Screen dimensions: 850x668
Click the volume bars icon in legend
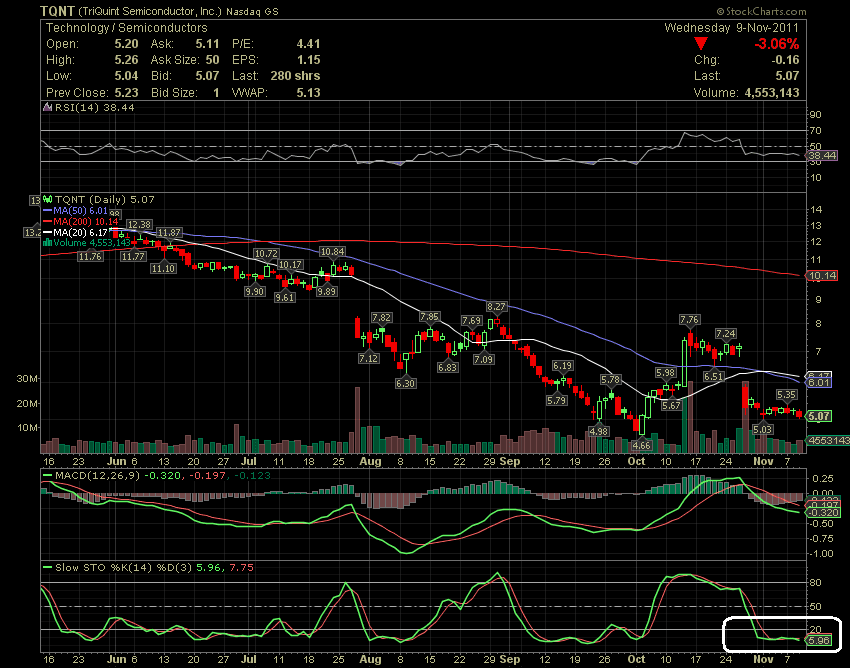pos(48,242)
